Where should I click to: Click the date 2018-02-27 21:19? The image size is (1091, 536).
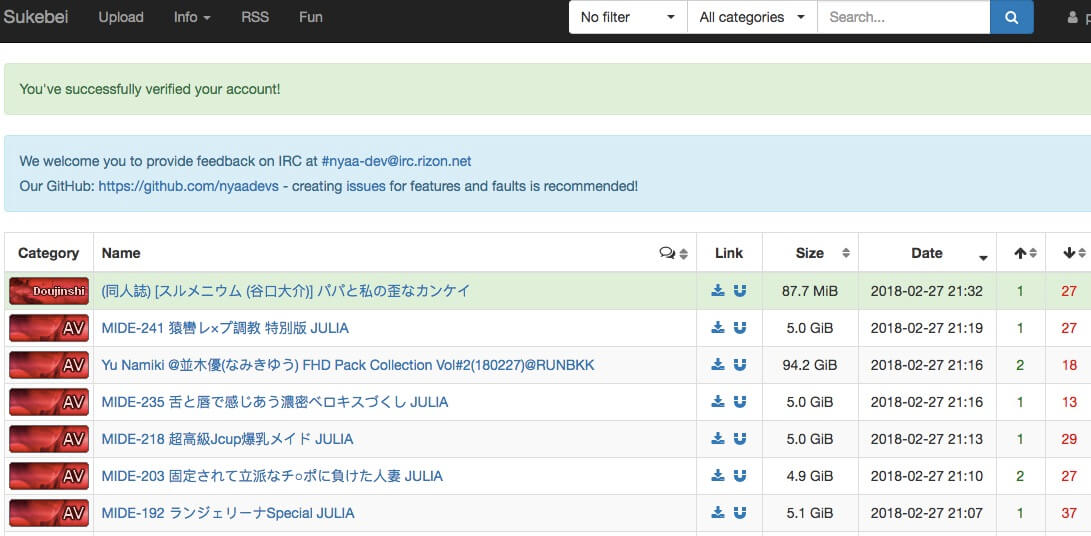pos(927,328)
